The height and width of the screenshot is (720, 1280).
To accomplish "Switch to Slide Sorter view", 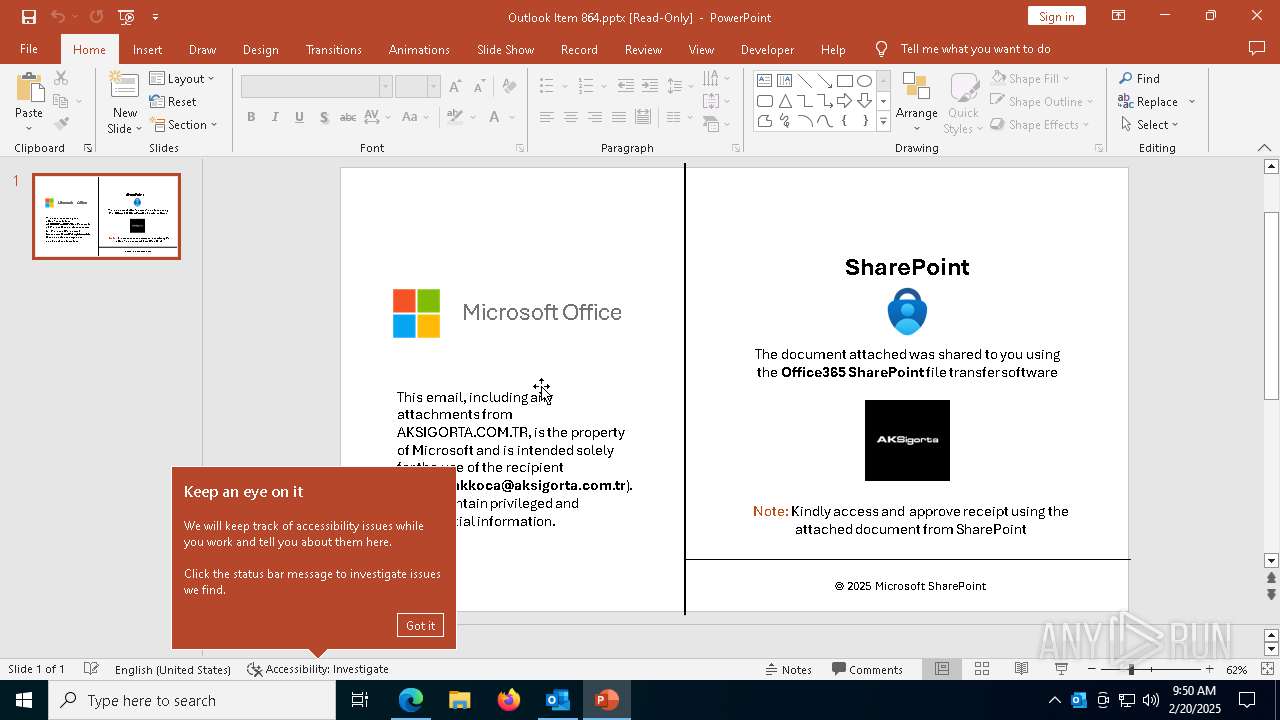I will (x=982, y=669).
